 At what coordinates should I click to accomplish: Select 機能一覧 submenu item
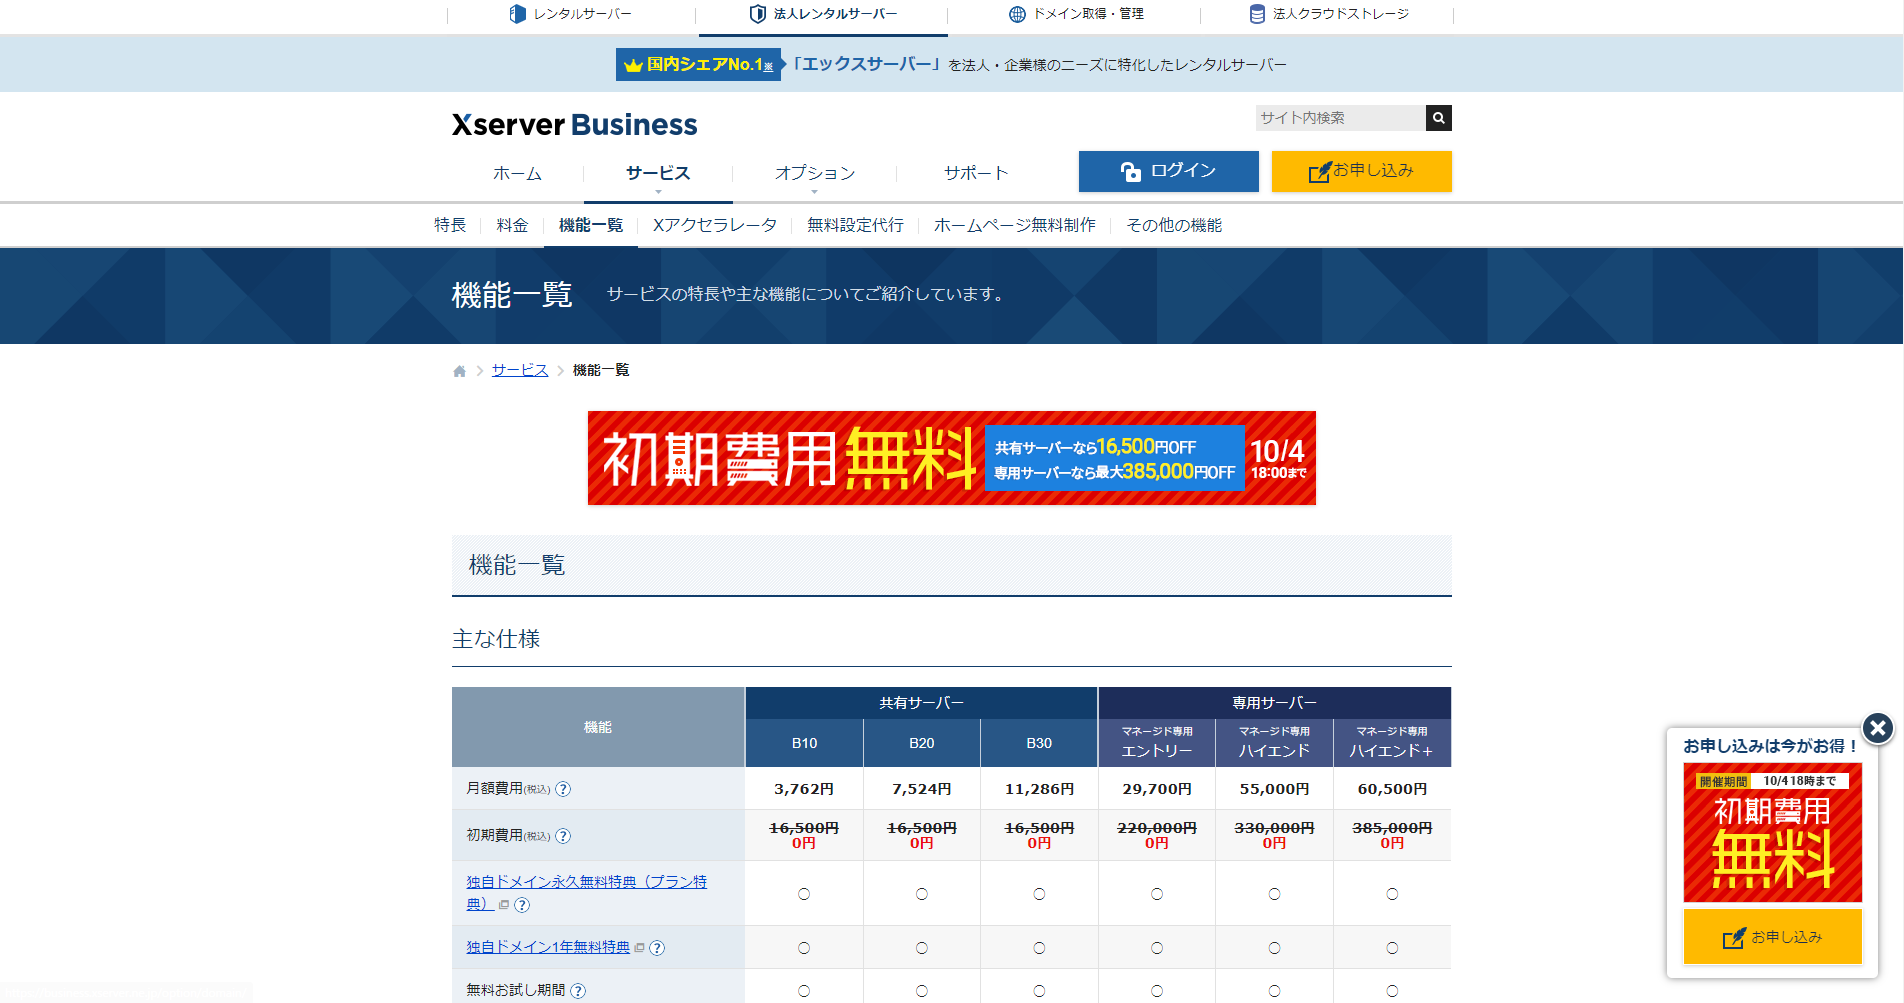coord(591,225)
